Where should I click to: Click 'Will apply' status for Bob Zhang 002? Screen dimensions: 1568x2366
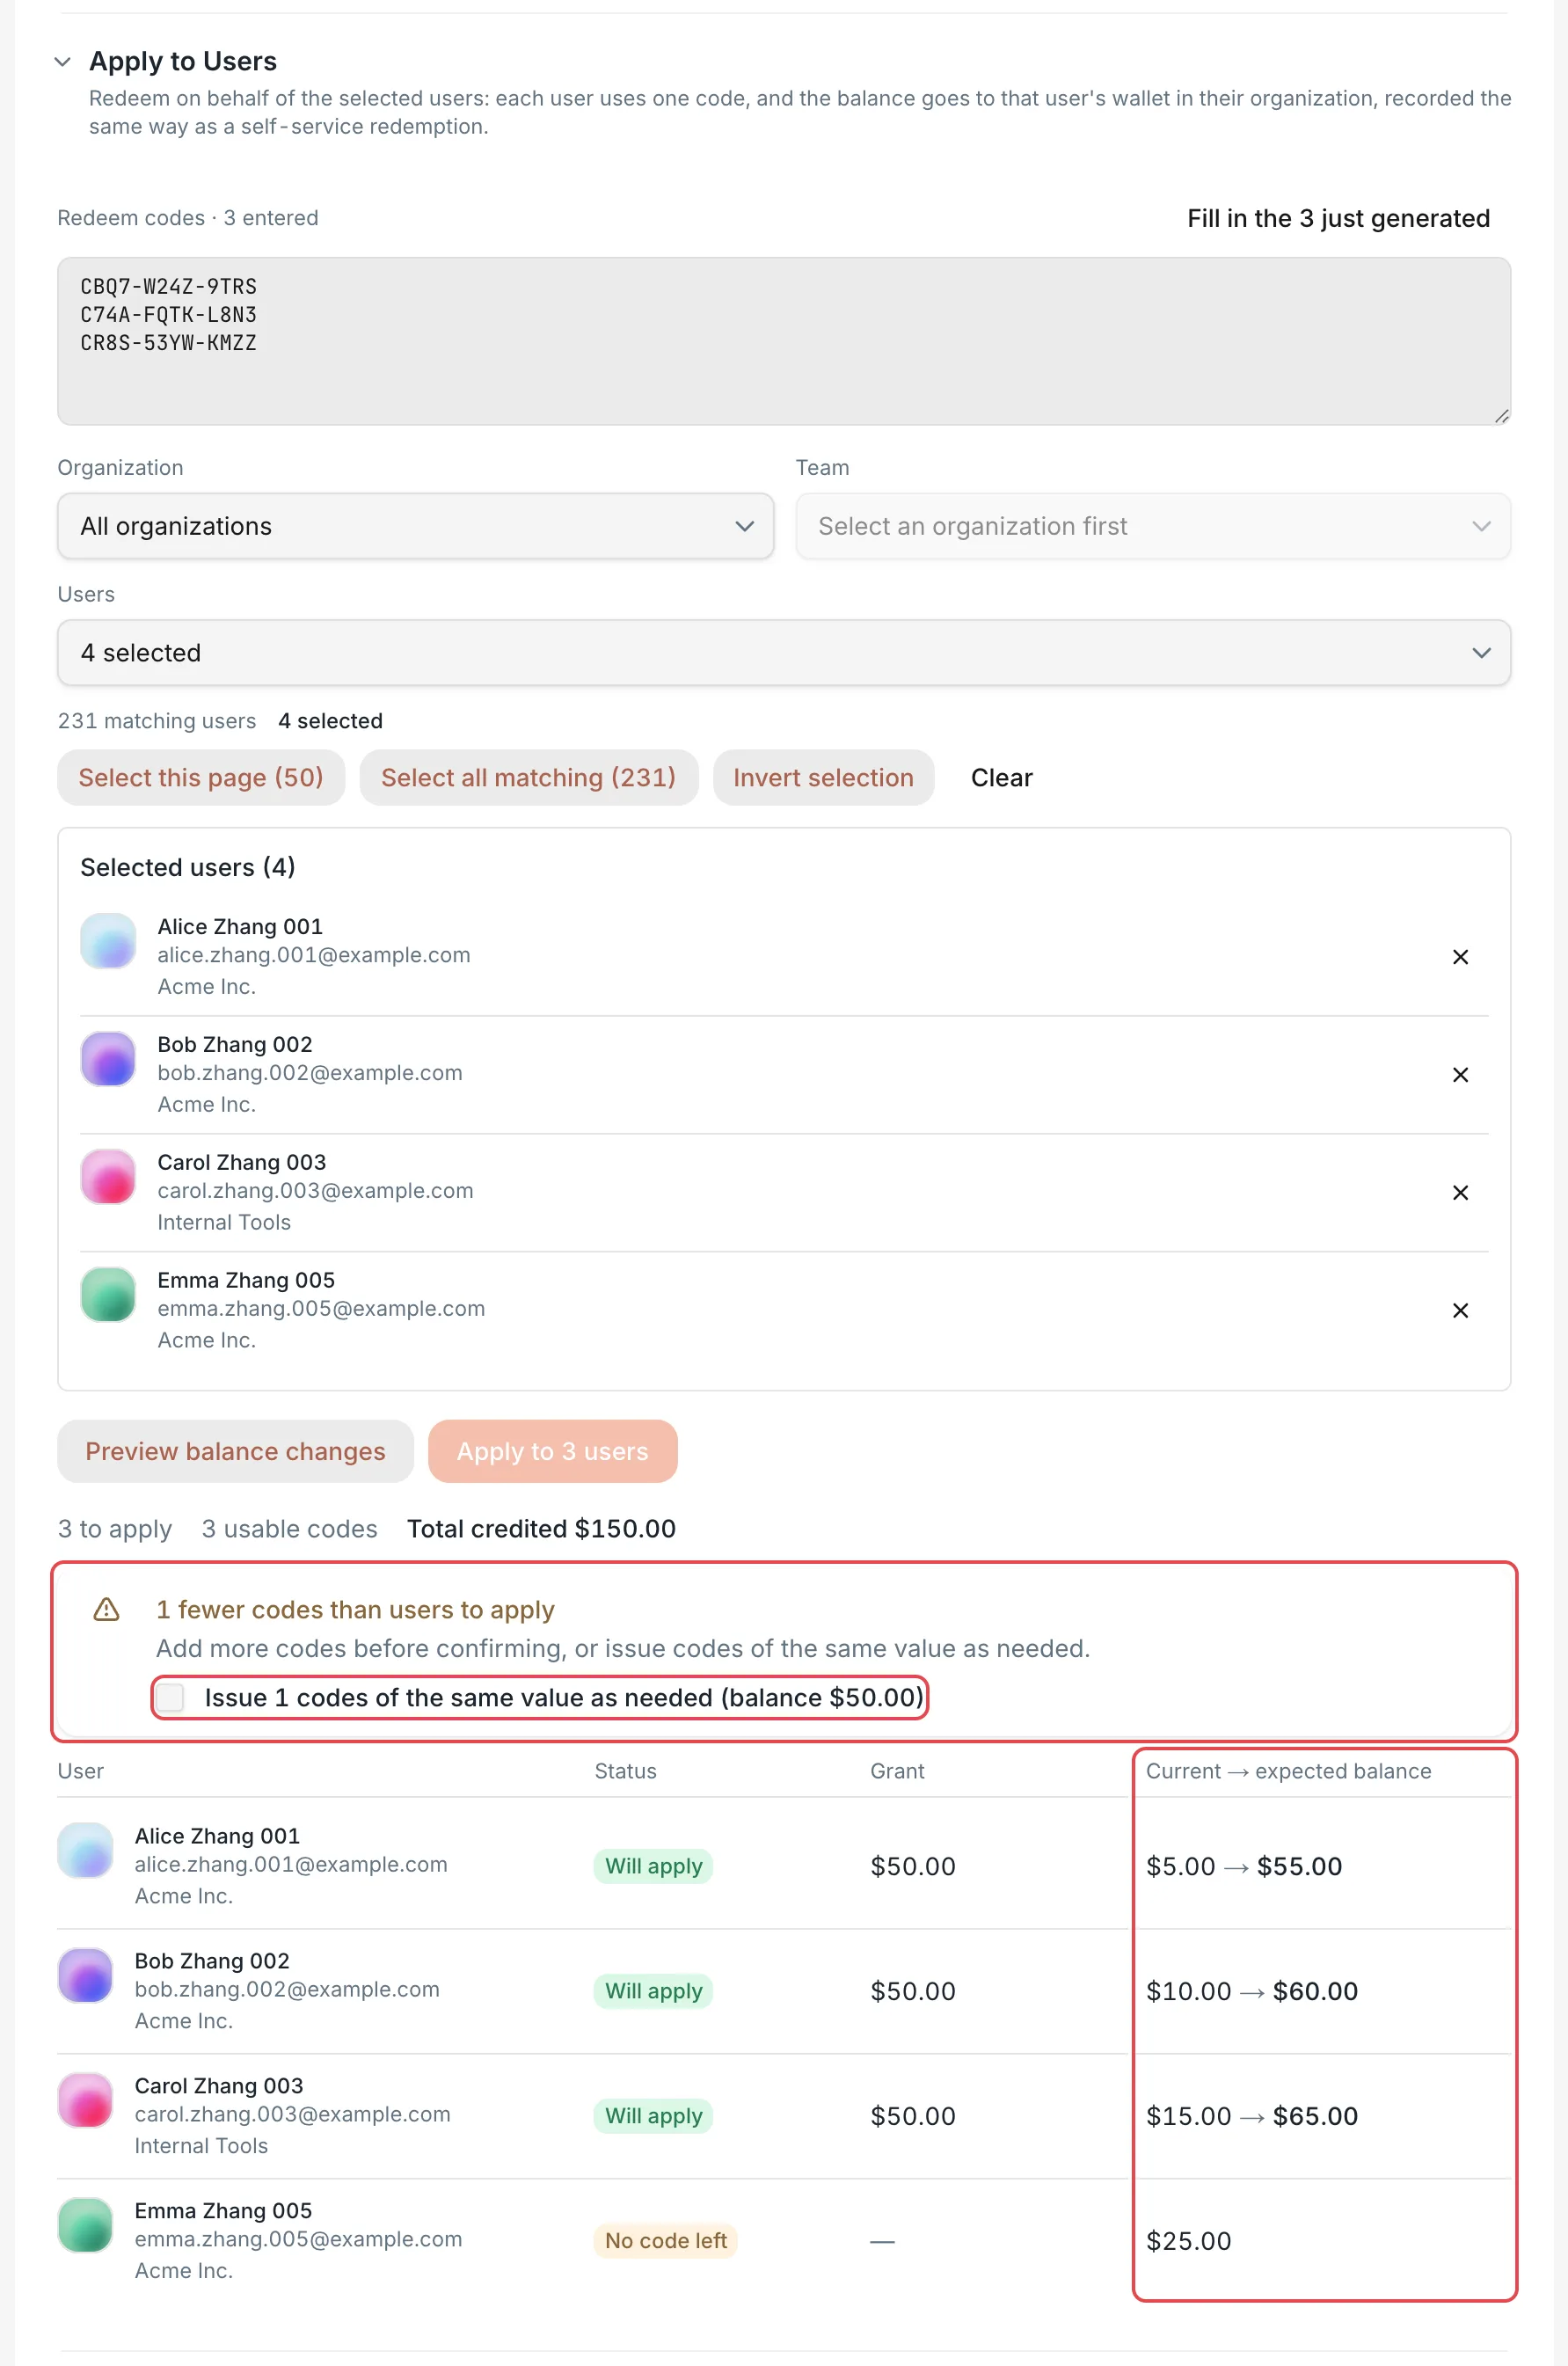click(653, 1991)
